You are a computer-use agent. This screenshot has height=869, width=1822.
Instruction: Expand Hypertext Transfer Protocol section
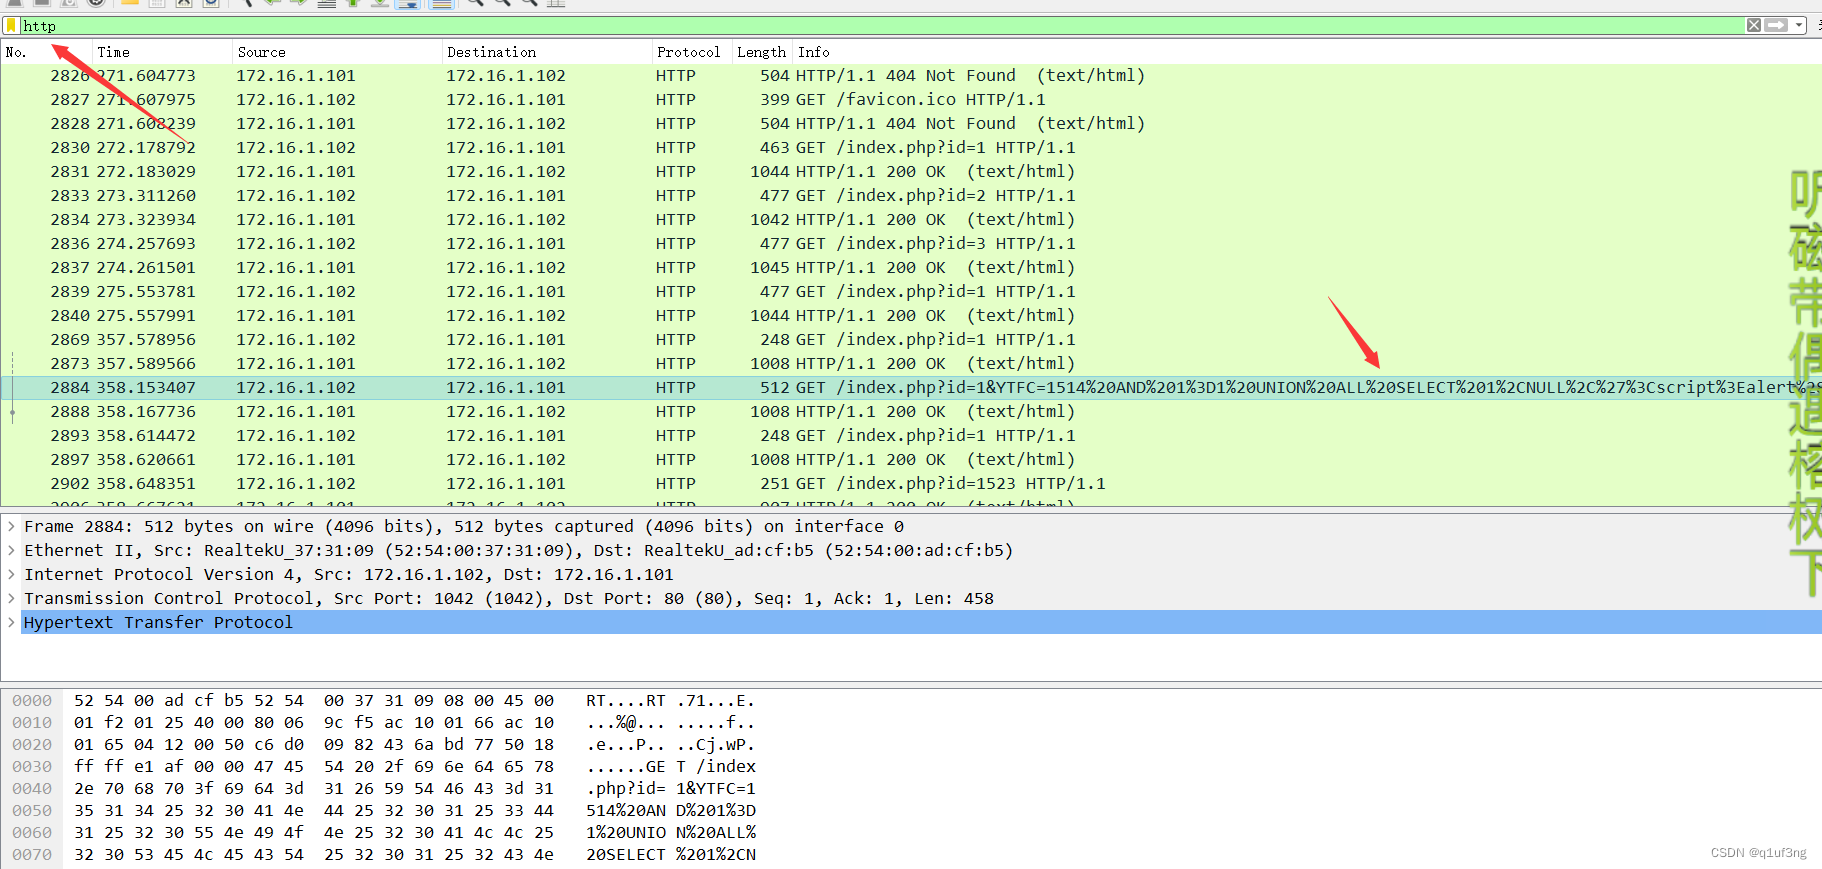pos(11,622)
